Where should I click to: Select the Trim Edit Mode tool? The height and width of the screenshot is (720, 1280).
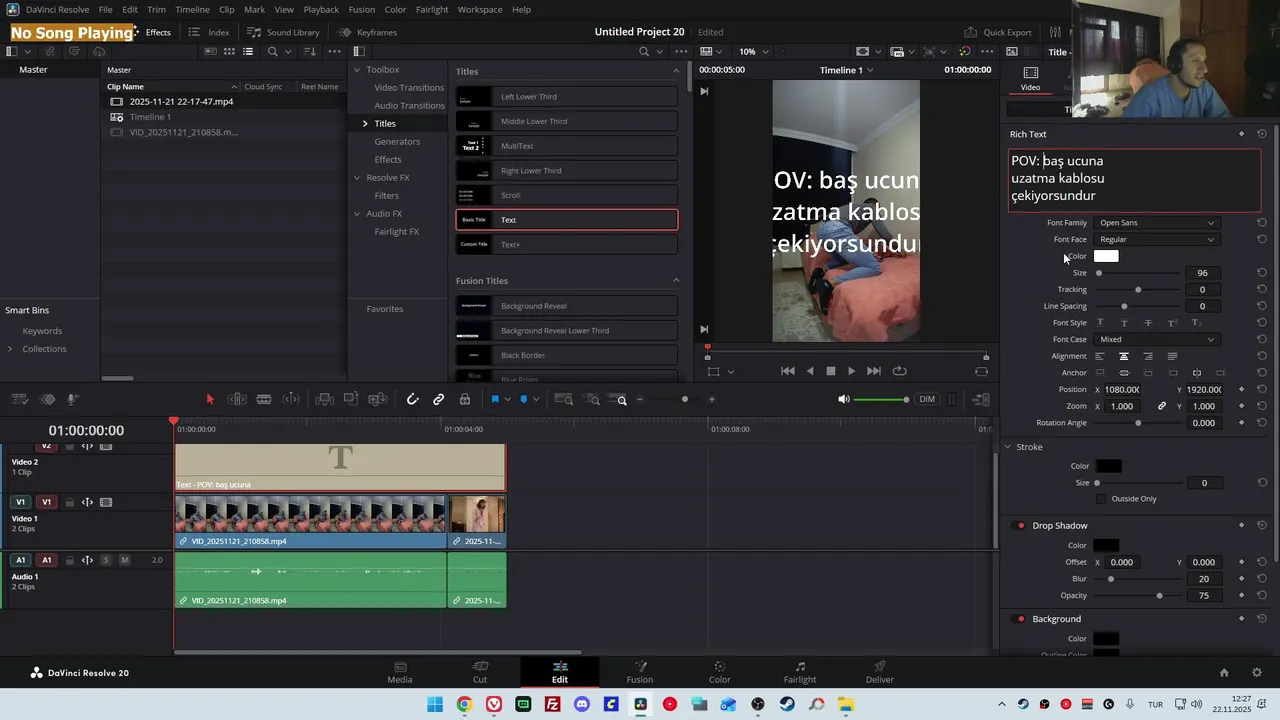(x=237, y=399)
